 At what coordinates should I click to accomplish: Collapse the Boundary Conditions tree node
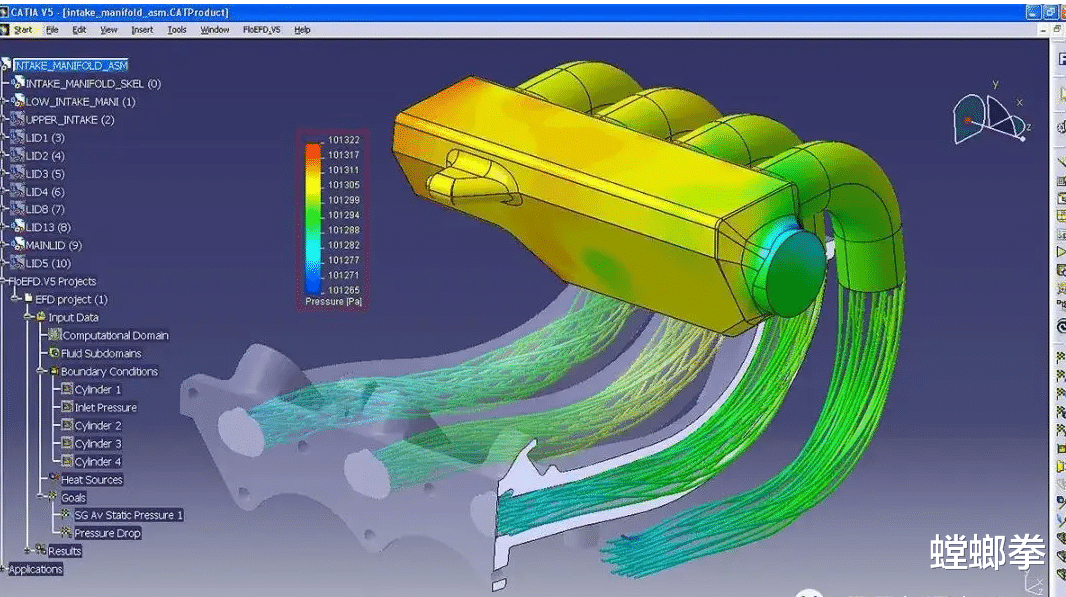pos(41,371)
